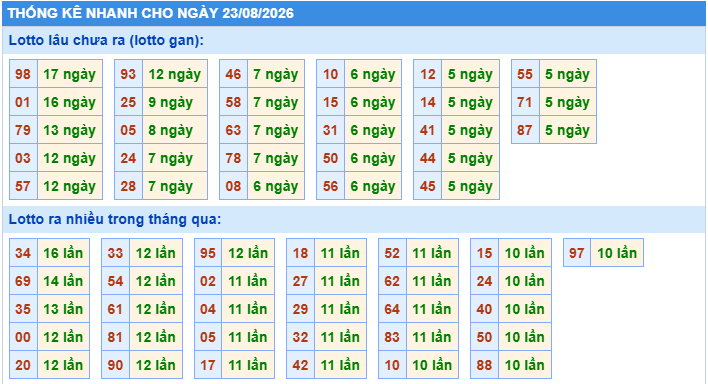Click '5 ngày' beside number 71
This screenshot has width=708, height=384.
[568, 102]
